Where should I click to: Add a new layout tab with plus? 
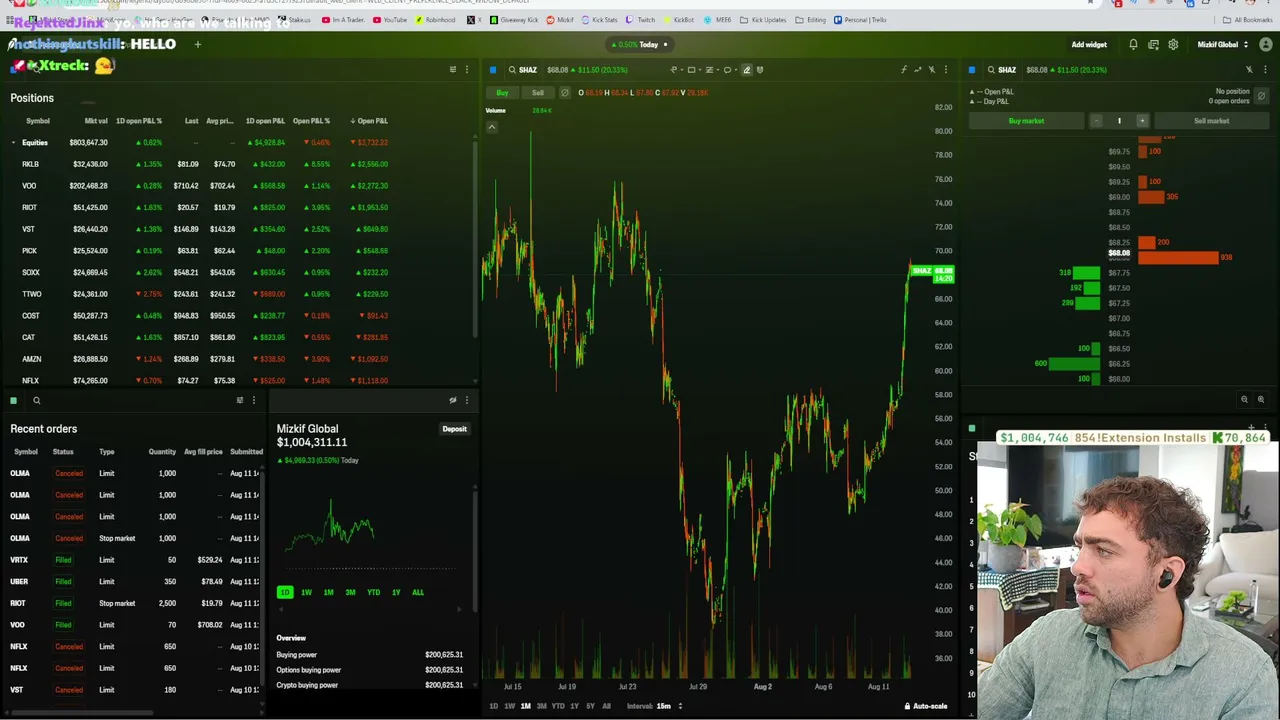coord(198,44)
